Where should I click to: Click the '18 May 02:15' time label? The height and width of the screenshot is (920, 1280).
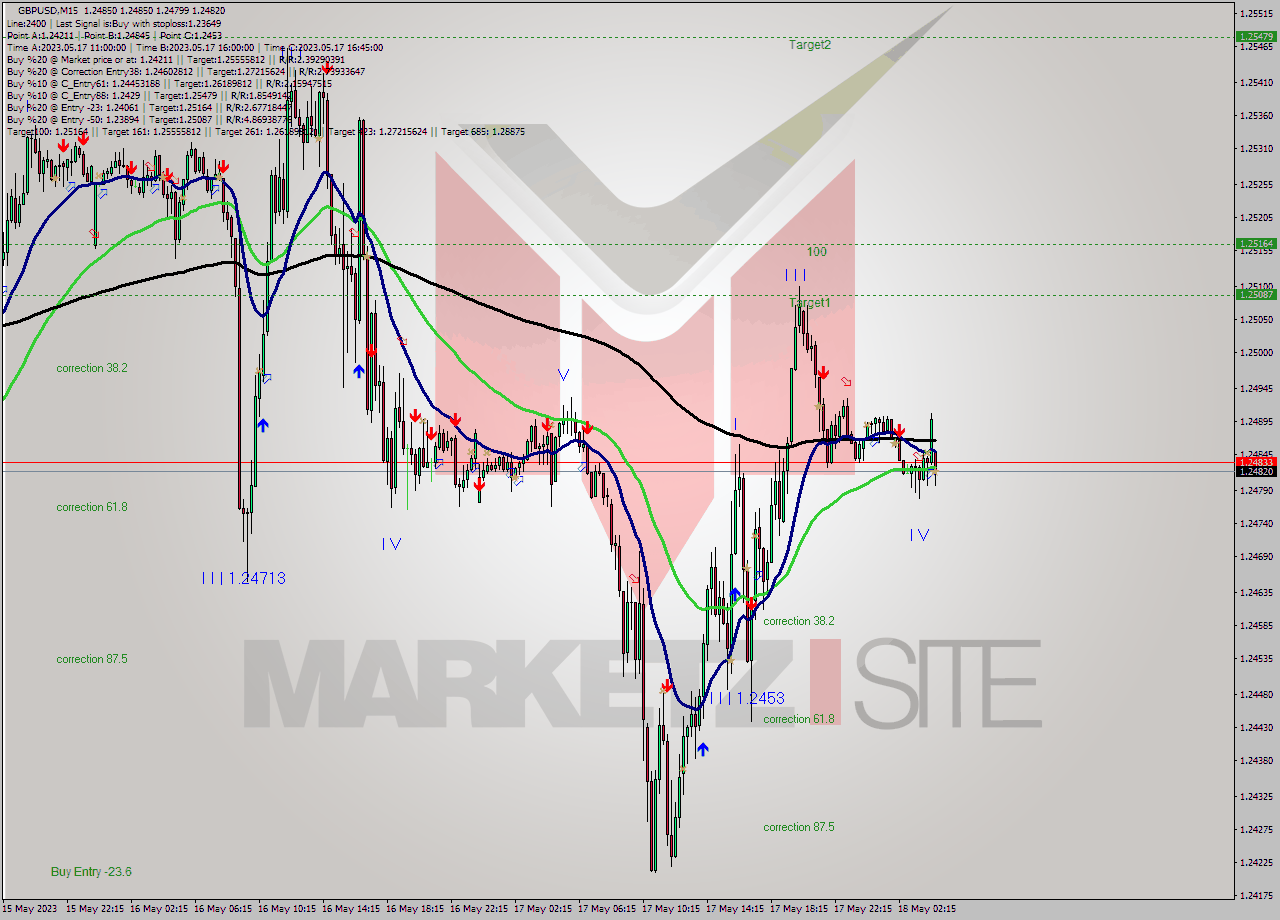tap(927, 909)
